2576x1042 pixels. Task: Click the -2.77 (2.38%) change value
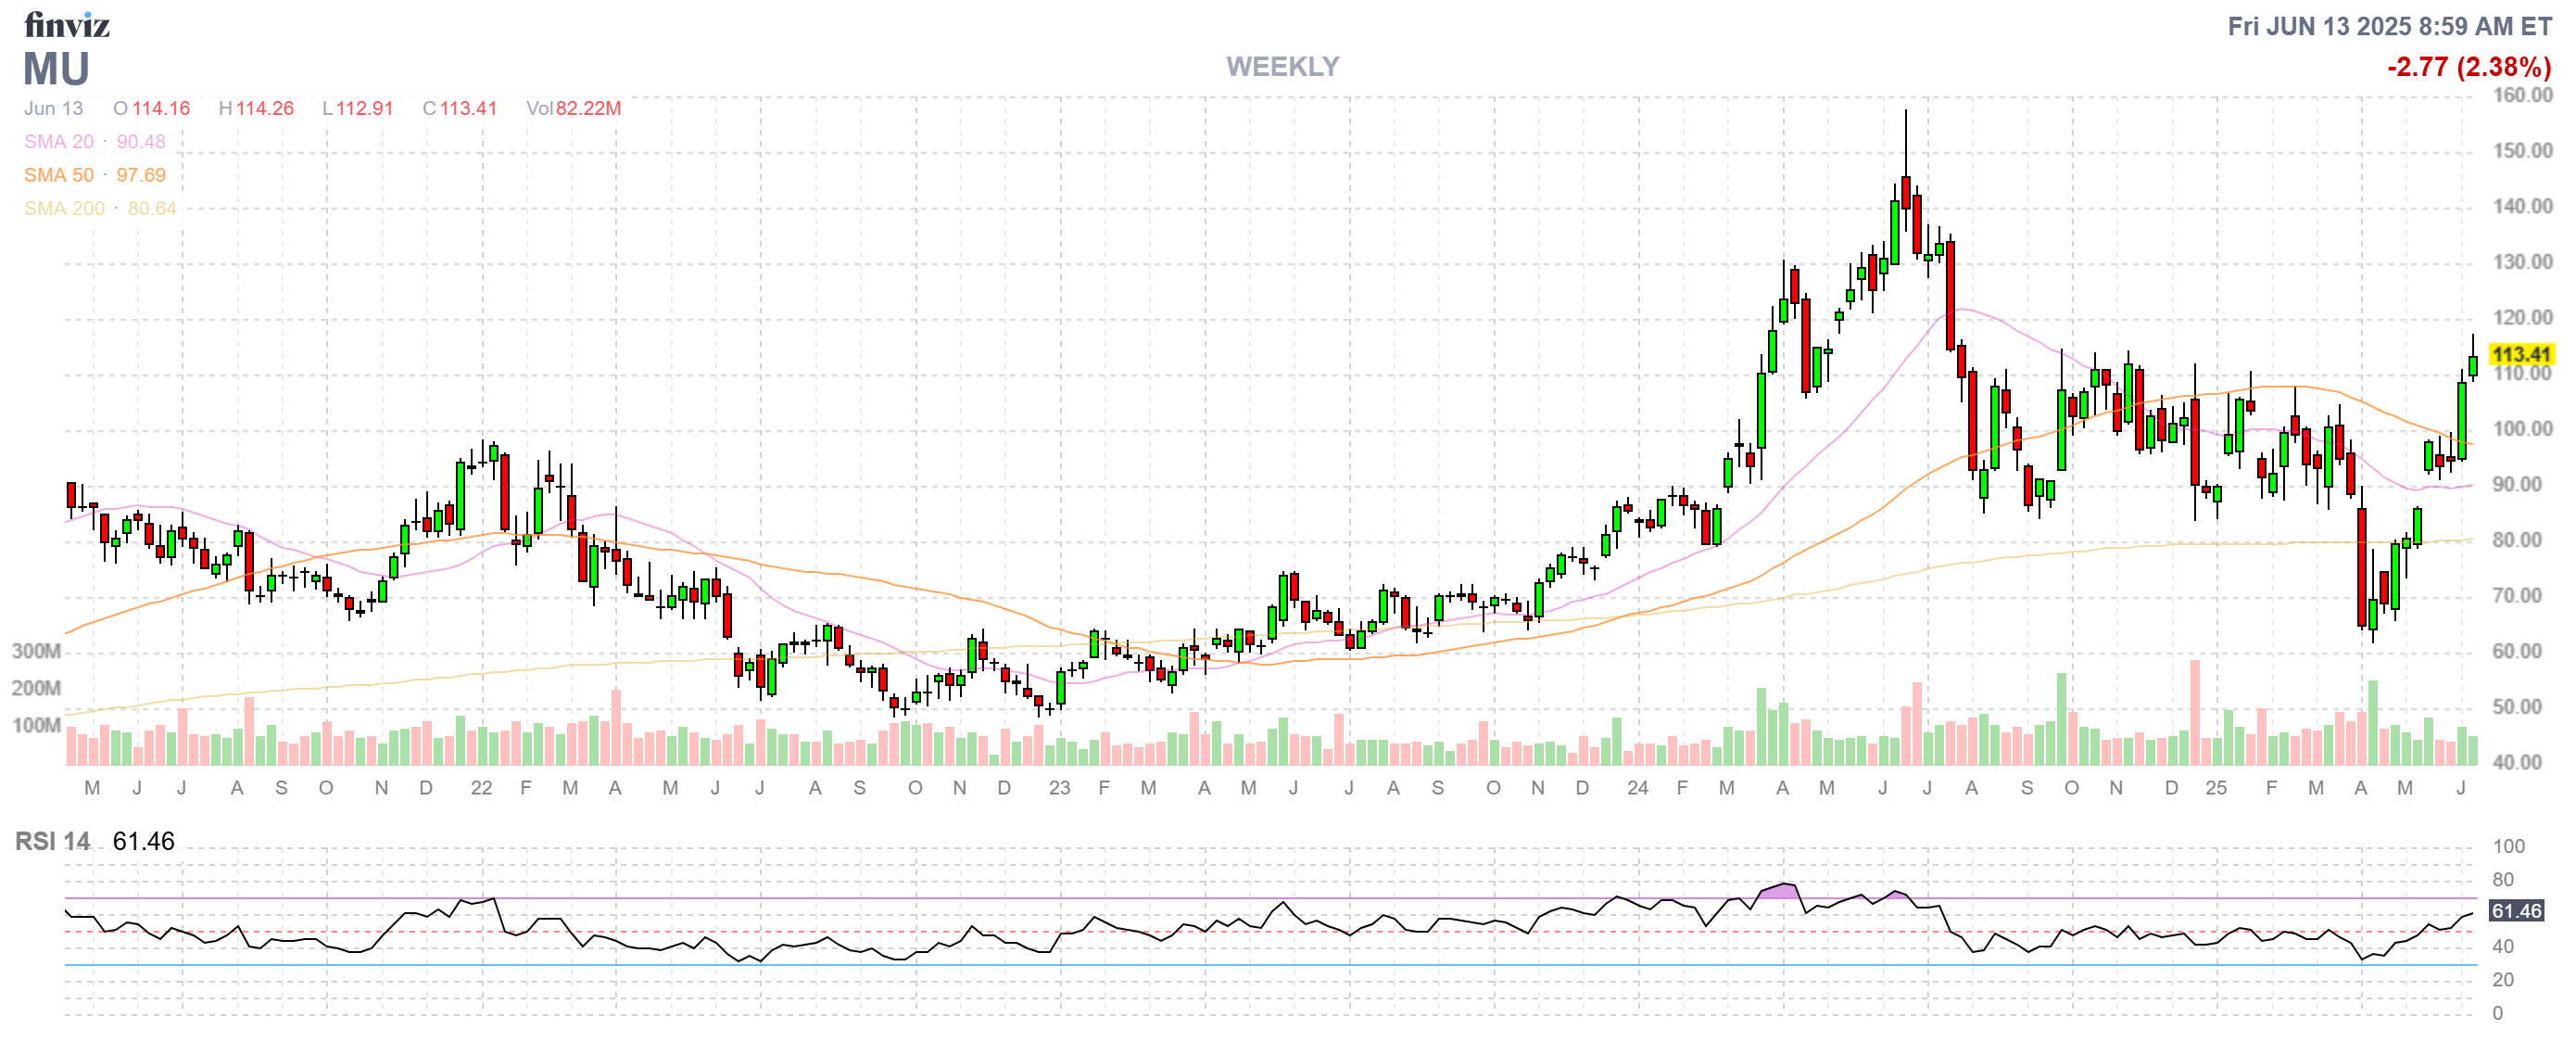pos(2468,67)
